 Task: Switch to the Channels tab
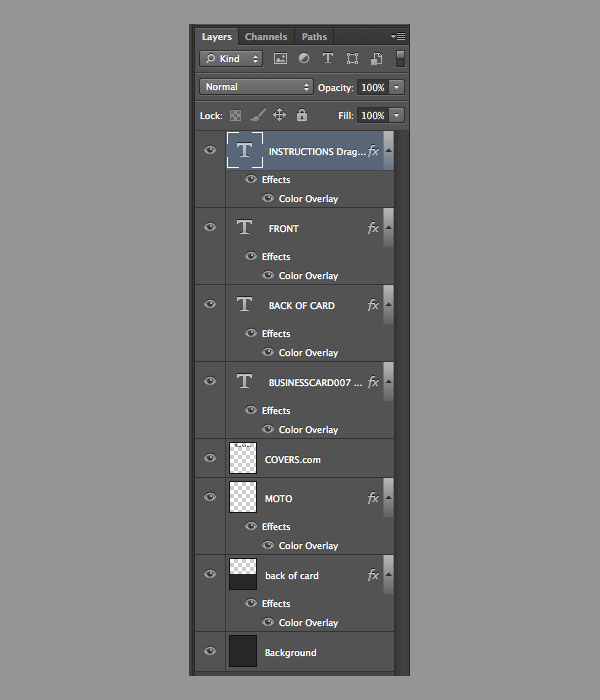[x=266, y=37]
